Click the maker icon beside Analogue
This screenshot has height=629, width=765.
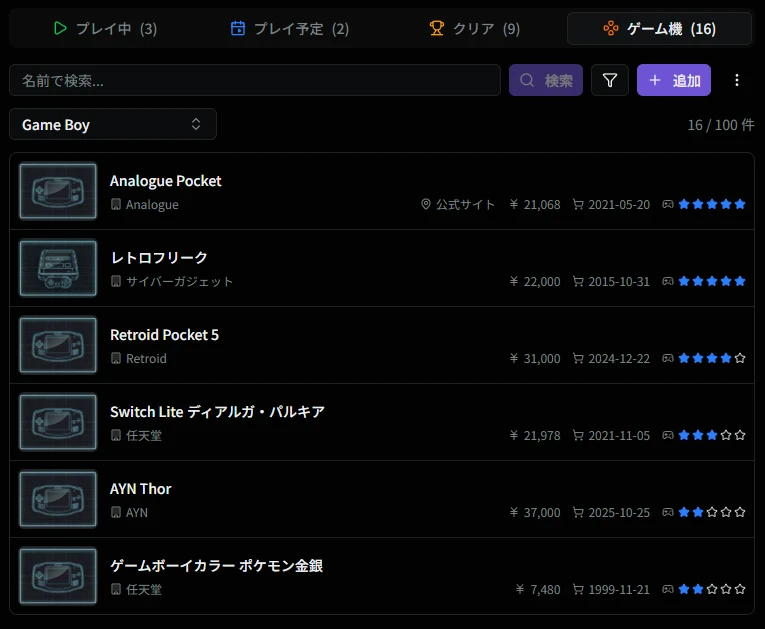[x=116, y=204]
